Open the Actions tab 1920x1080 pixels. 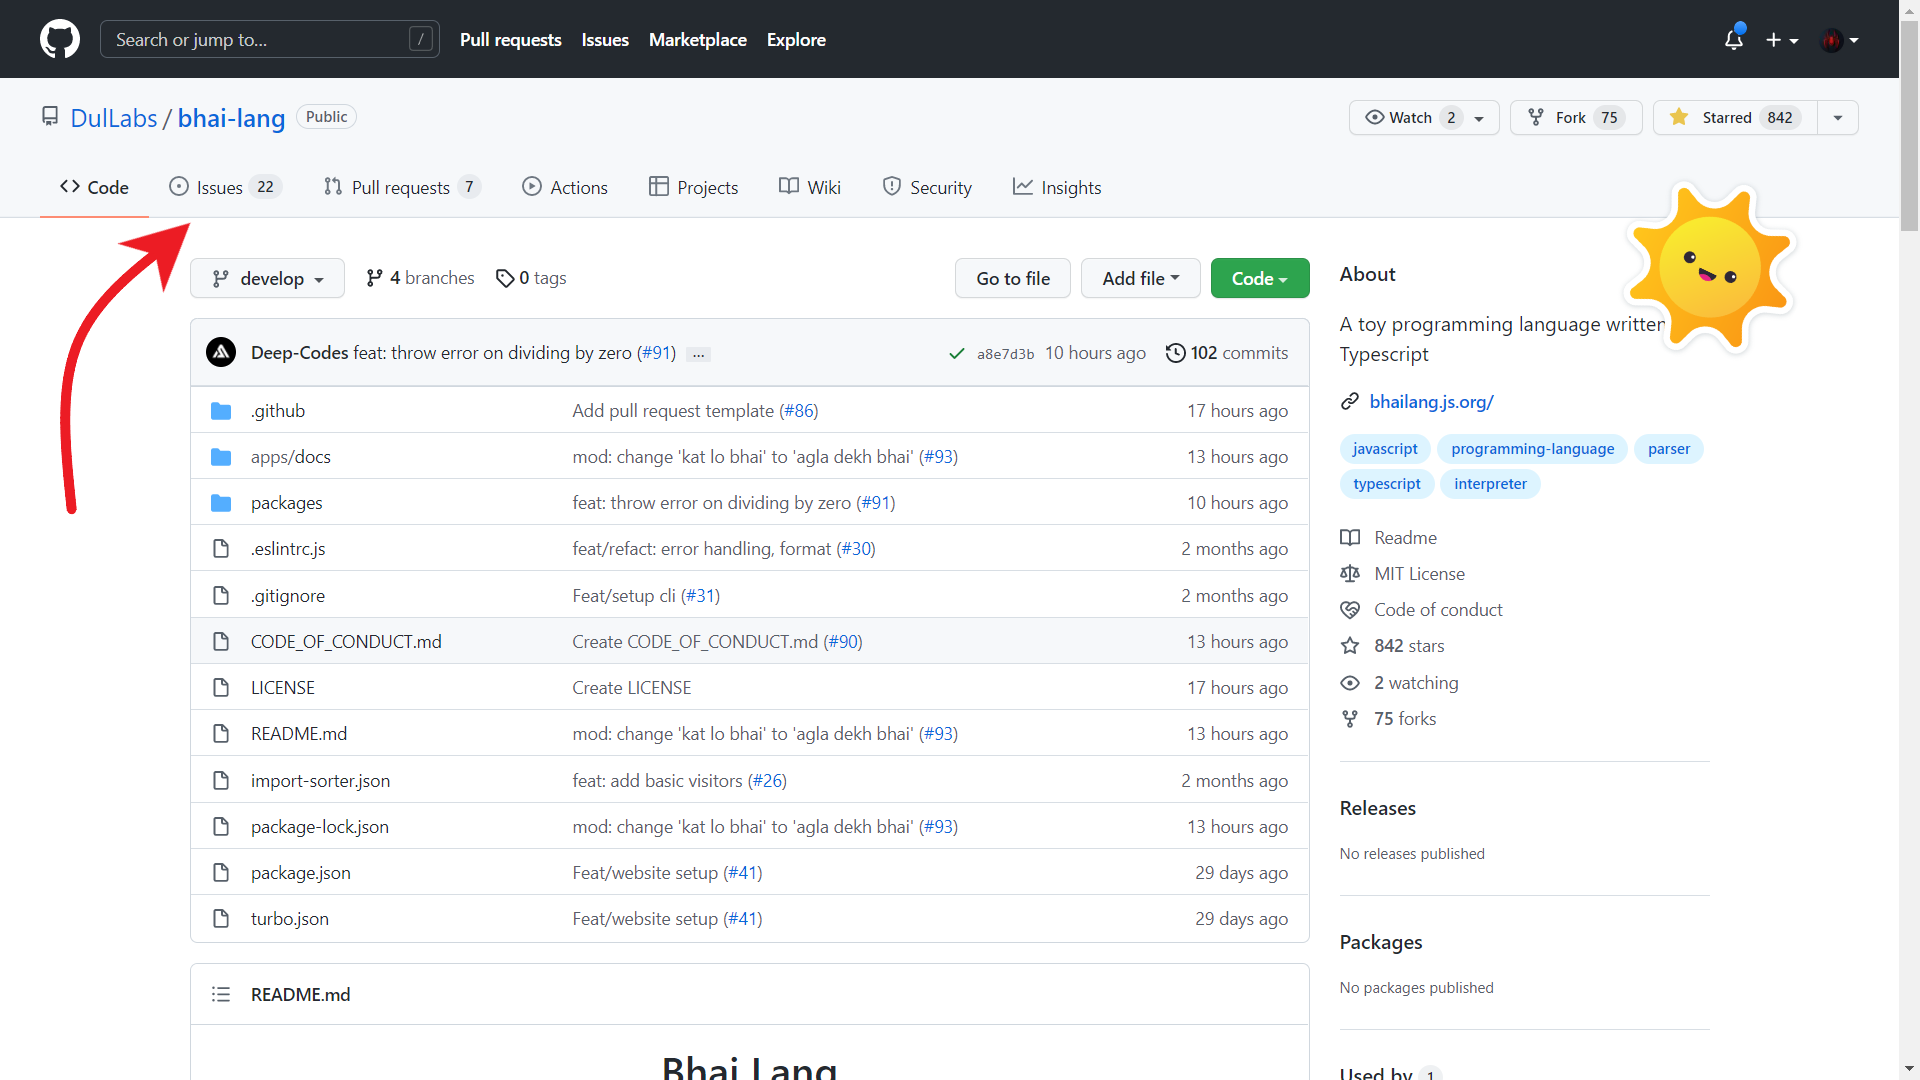click(565, 187)
